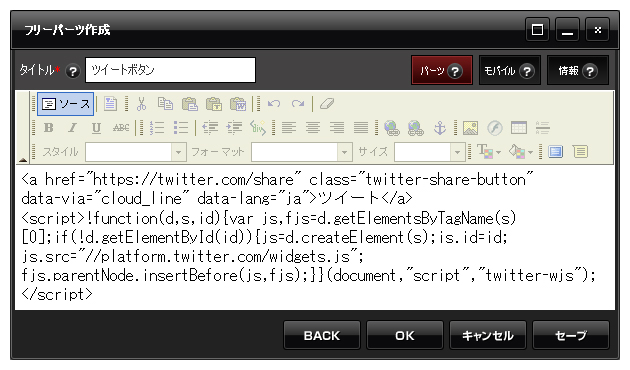Click the Maximize editor icon

coord(555,152)
